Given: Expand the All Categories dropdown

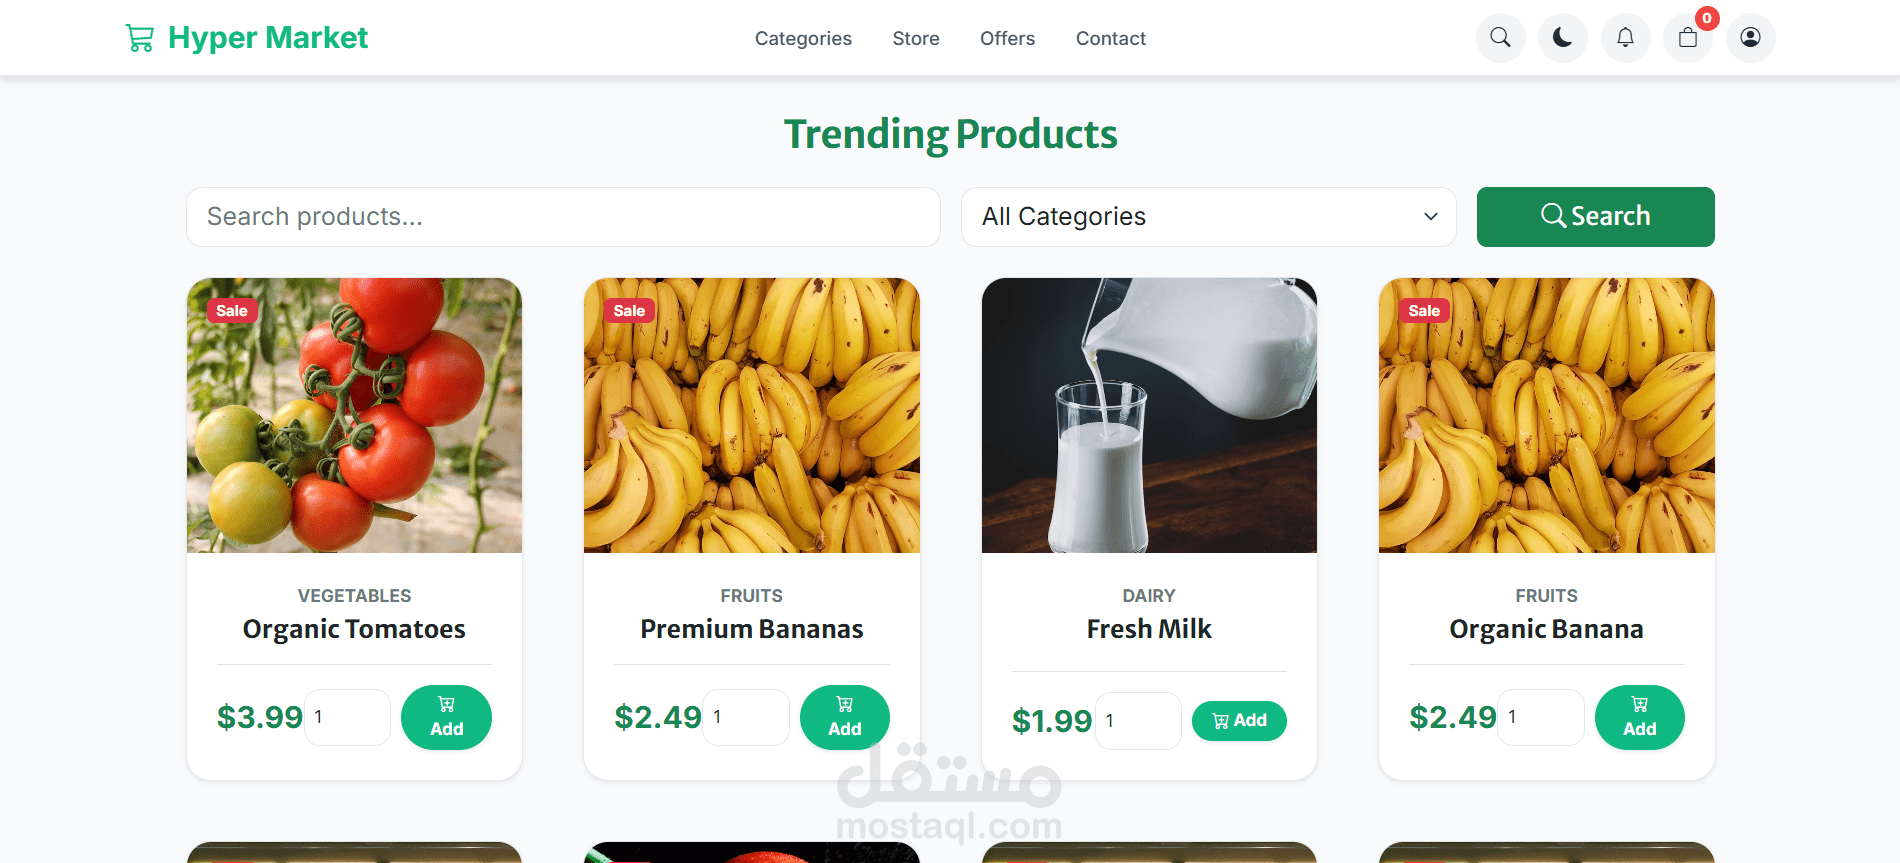Looking at the screenshot, I should [x=1208, y=217].
